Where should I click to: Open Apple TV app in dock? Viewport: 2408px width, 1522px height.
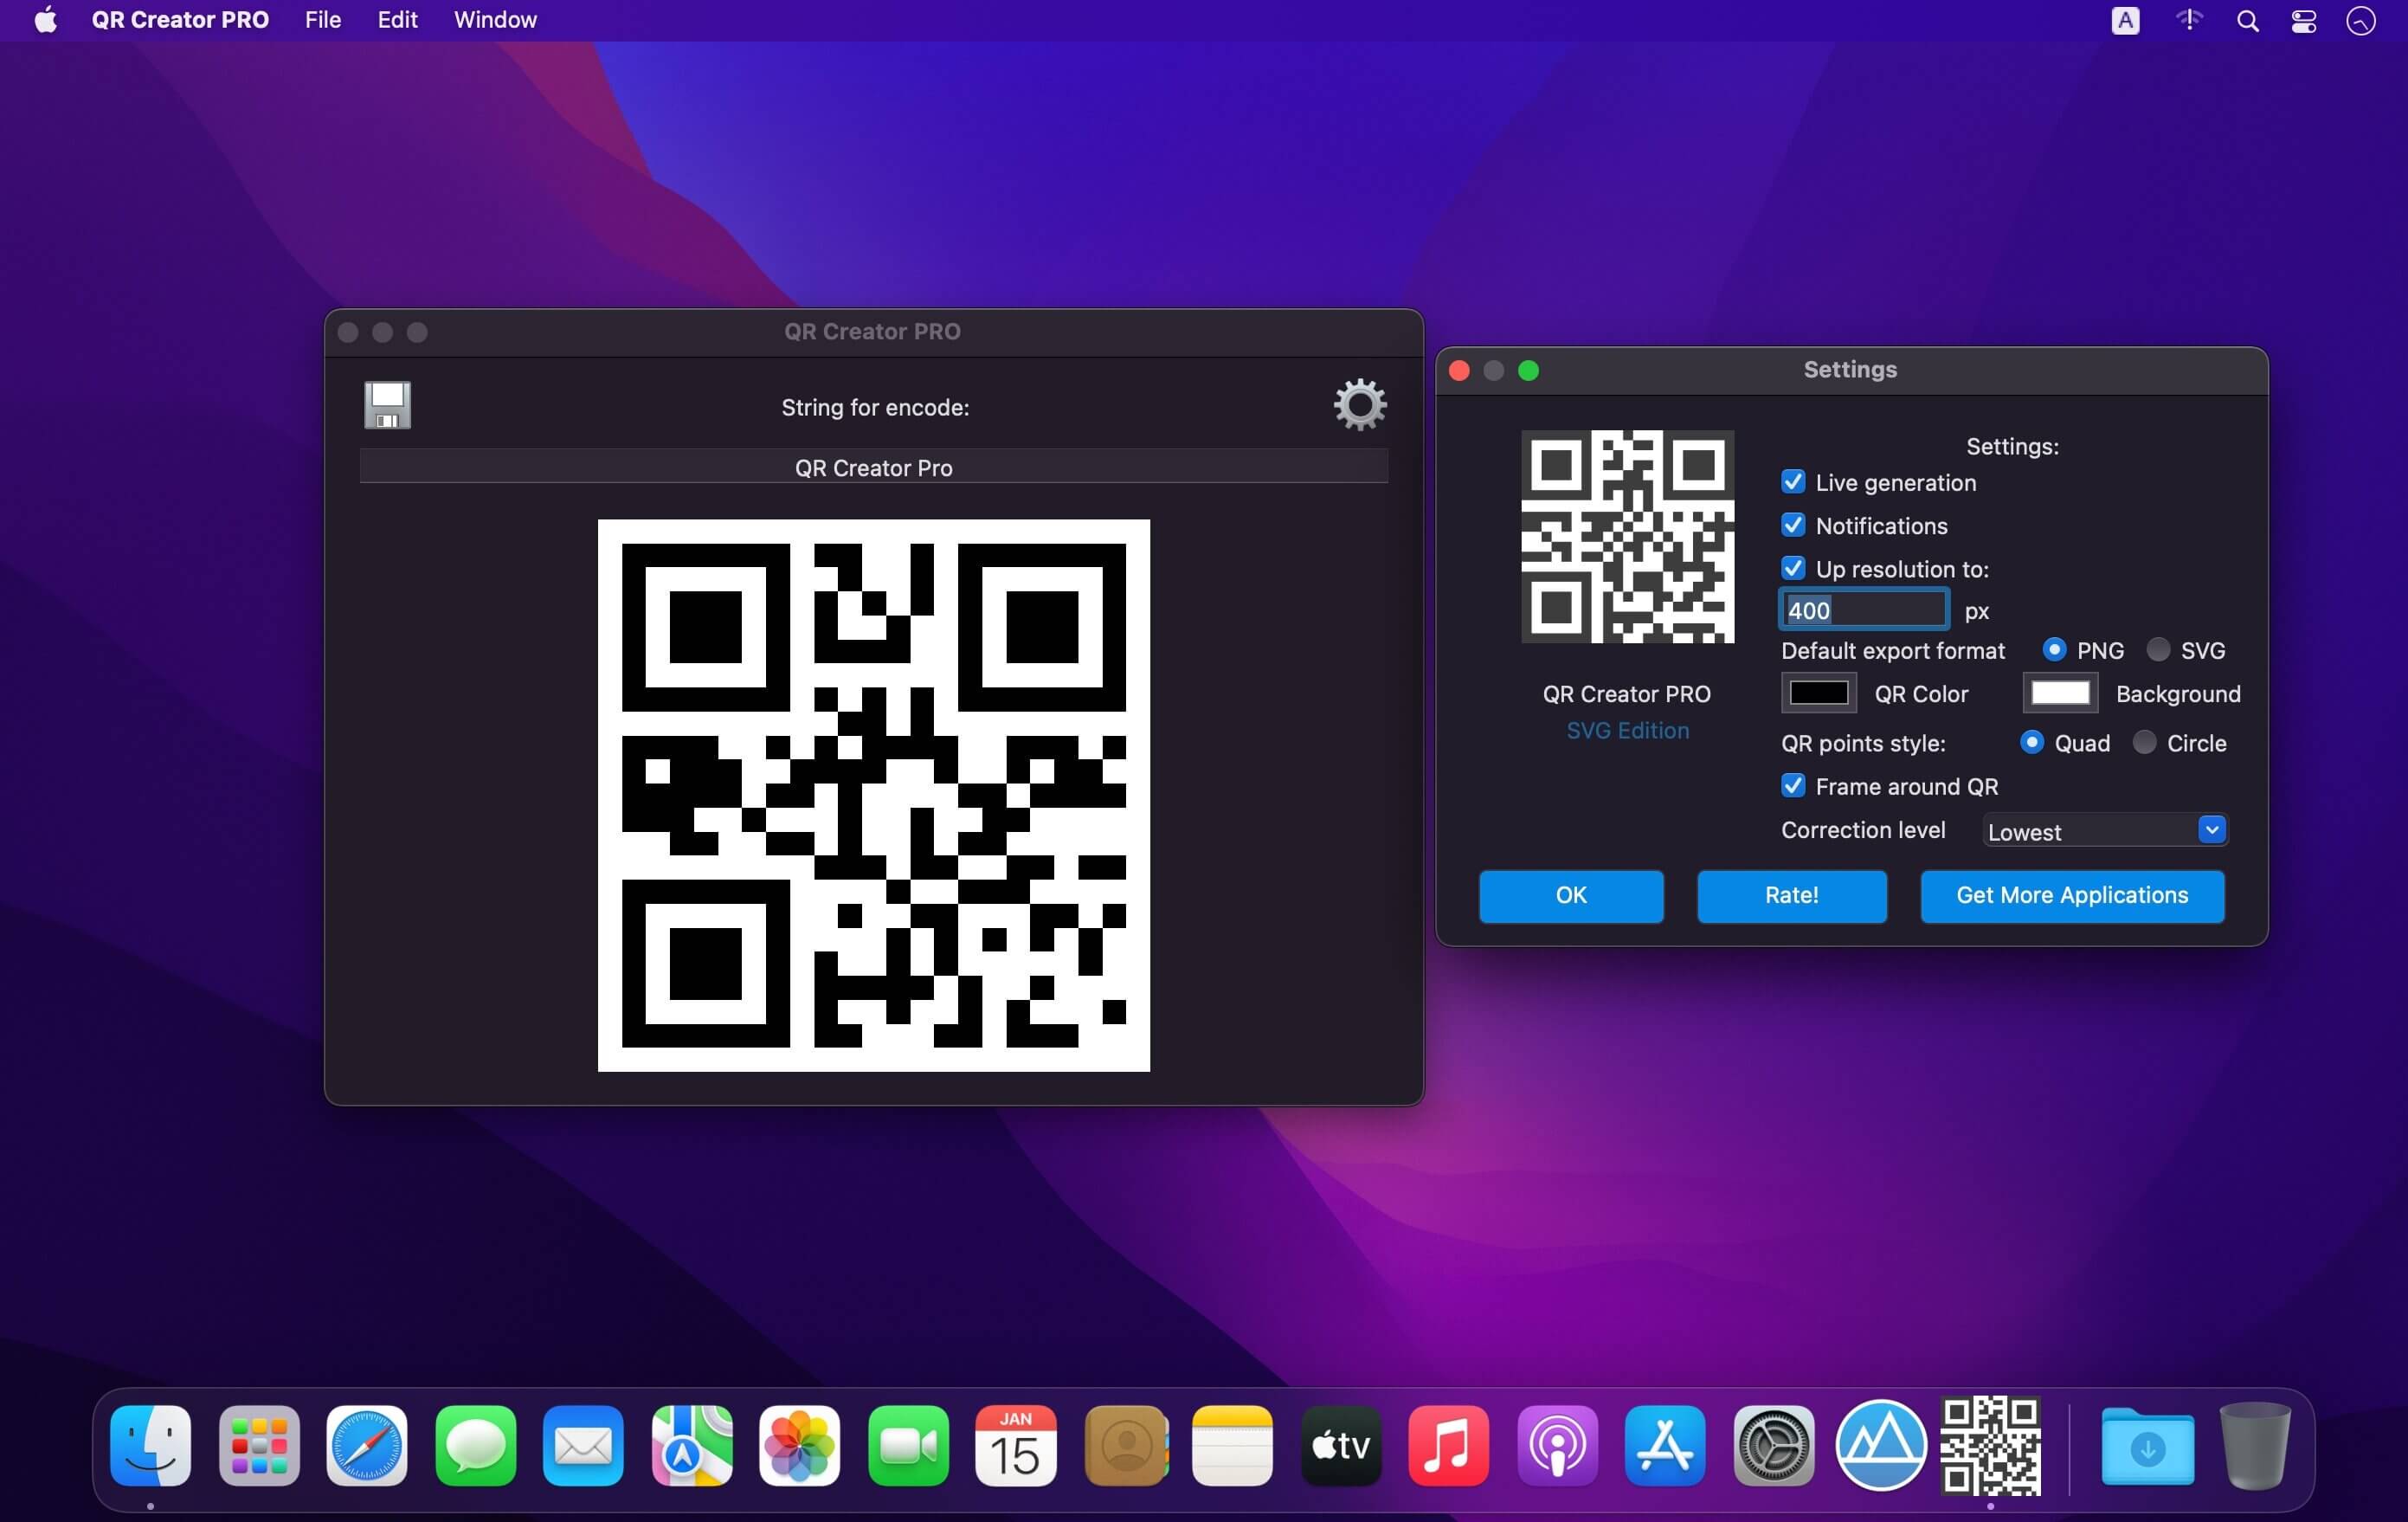(1341, 1445)
